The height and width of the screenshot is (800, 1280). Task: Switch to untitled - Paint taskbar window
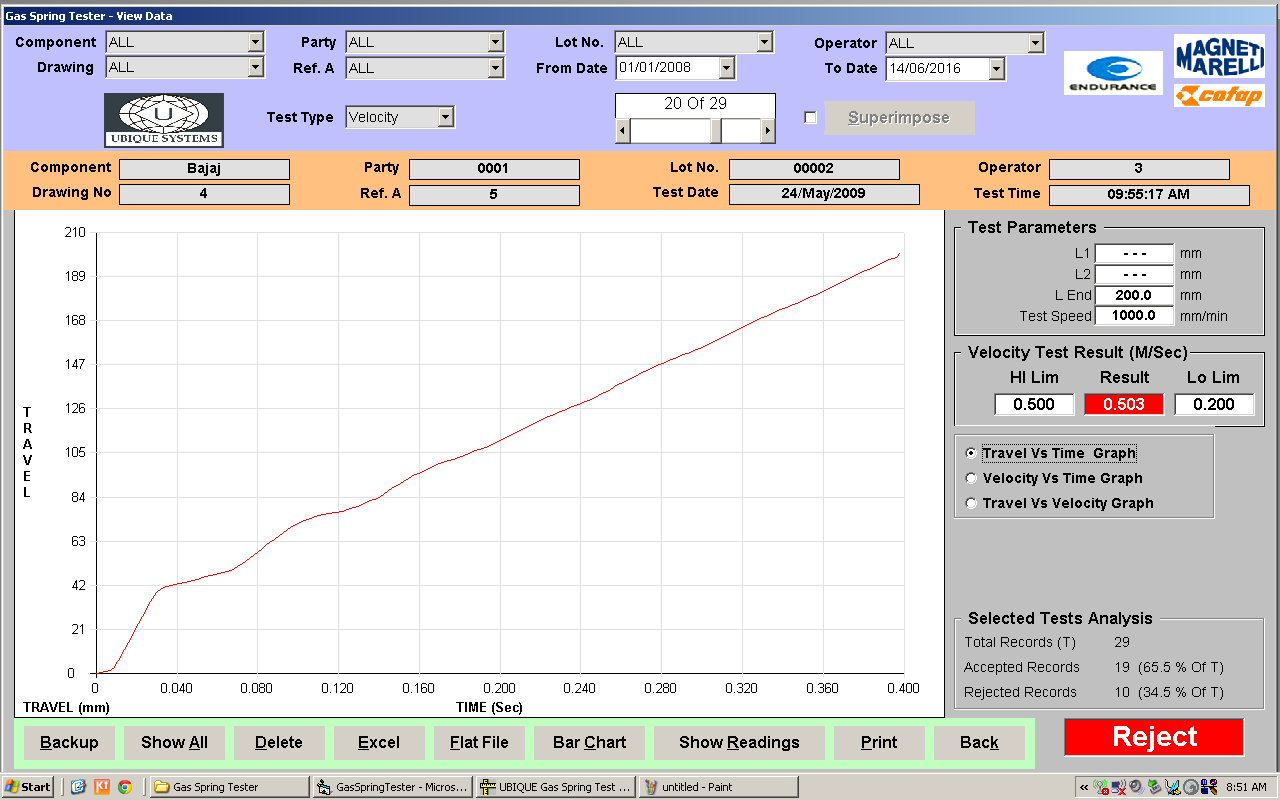coord(718,787)
